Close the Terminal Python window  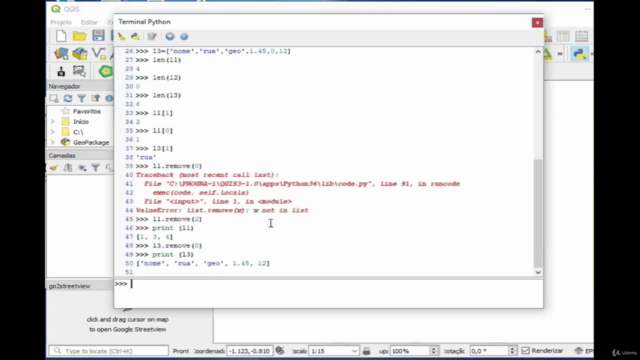(537, 22)
